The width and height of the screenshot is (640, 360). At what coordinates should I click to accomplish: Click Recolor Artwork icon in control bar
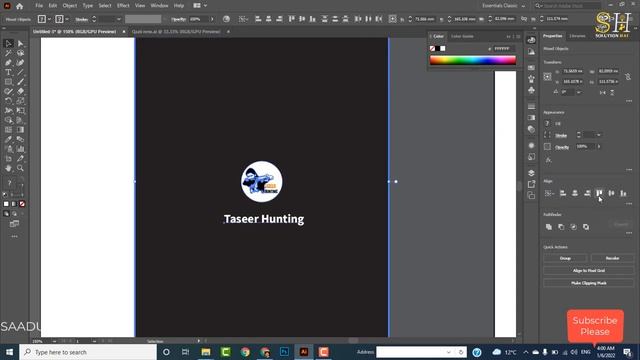pyautogui.click(x=226, y=19)
